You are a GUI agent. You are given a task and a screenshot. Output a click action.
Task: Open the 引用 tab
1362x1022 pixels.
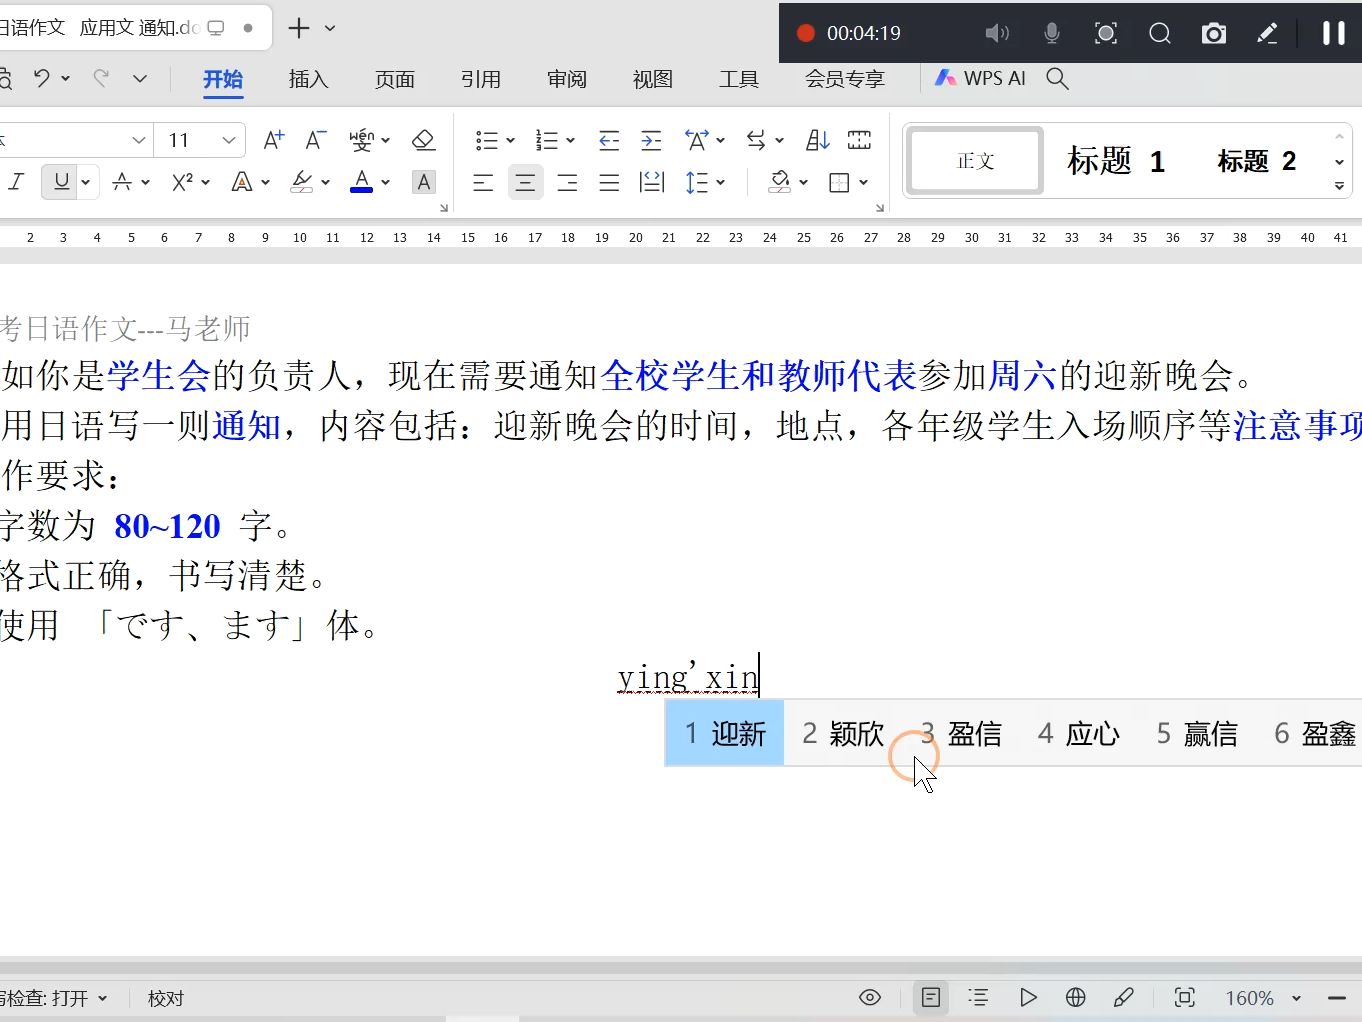[x=481, y=79]
